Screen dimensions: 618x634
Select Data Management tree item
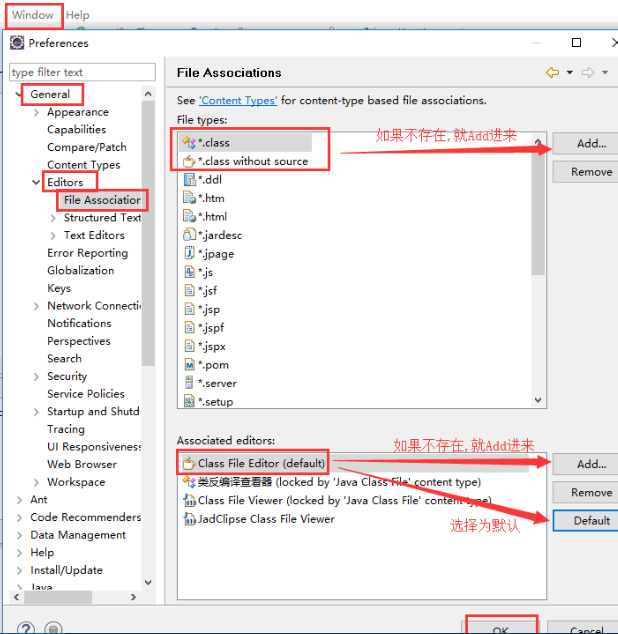[x=78, y=535]
